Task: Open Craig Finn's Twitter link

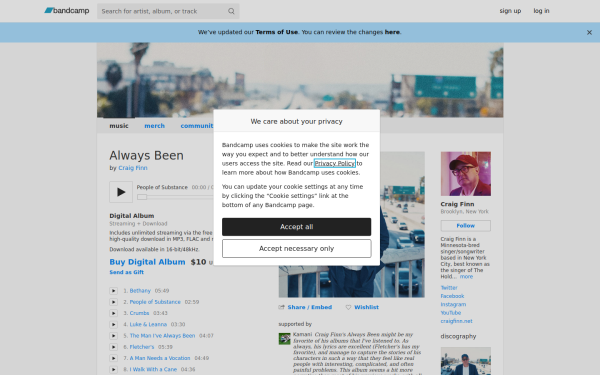Action: coord(449,288)
